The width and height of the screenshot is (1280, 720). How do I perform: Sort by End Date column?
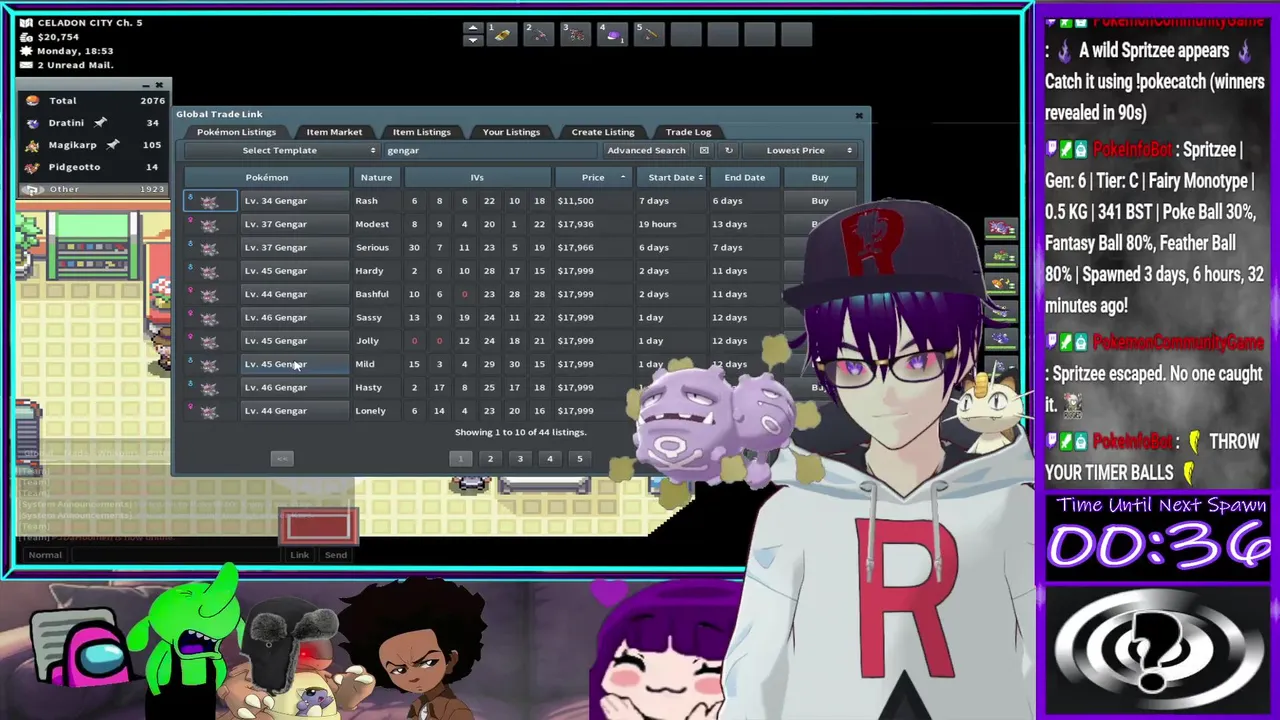[x=745, y=177]
